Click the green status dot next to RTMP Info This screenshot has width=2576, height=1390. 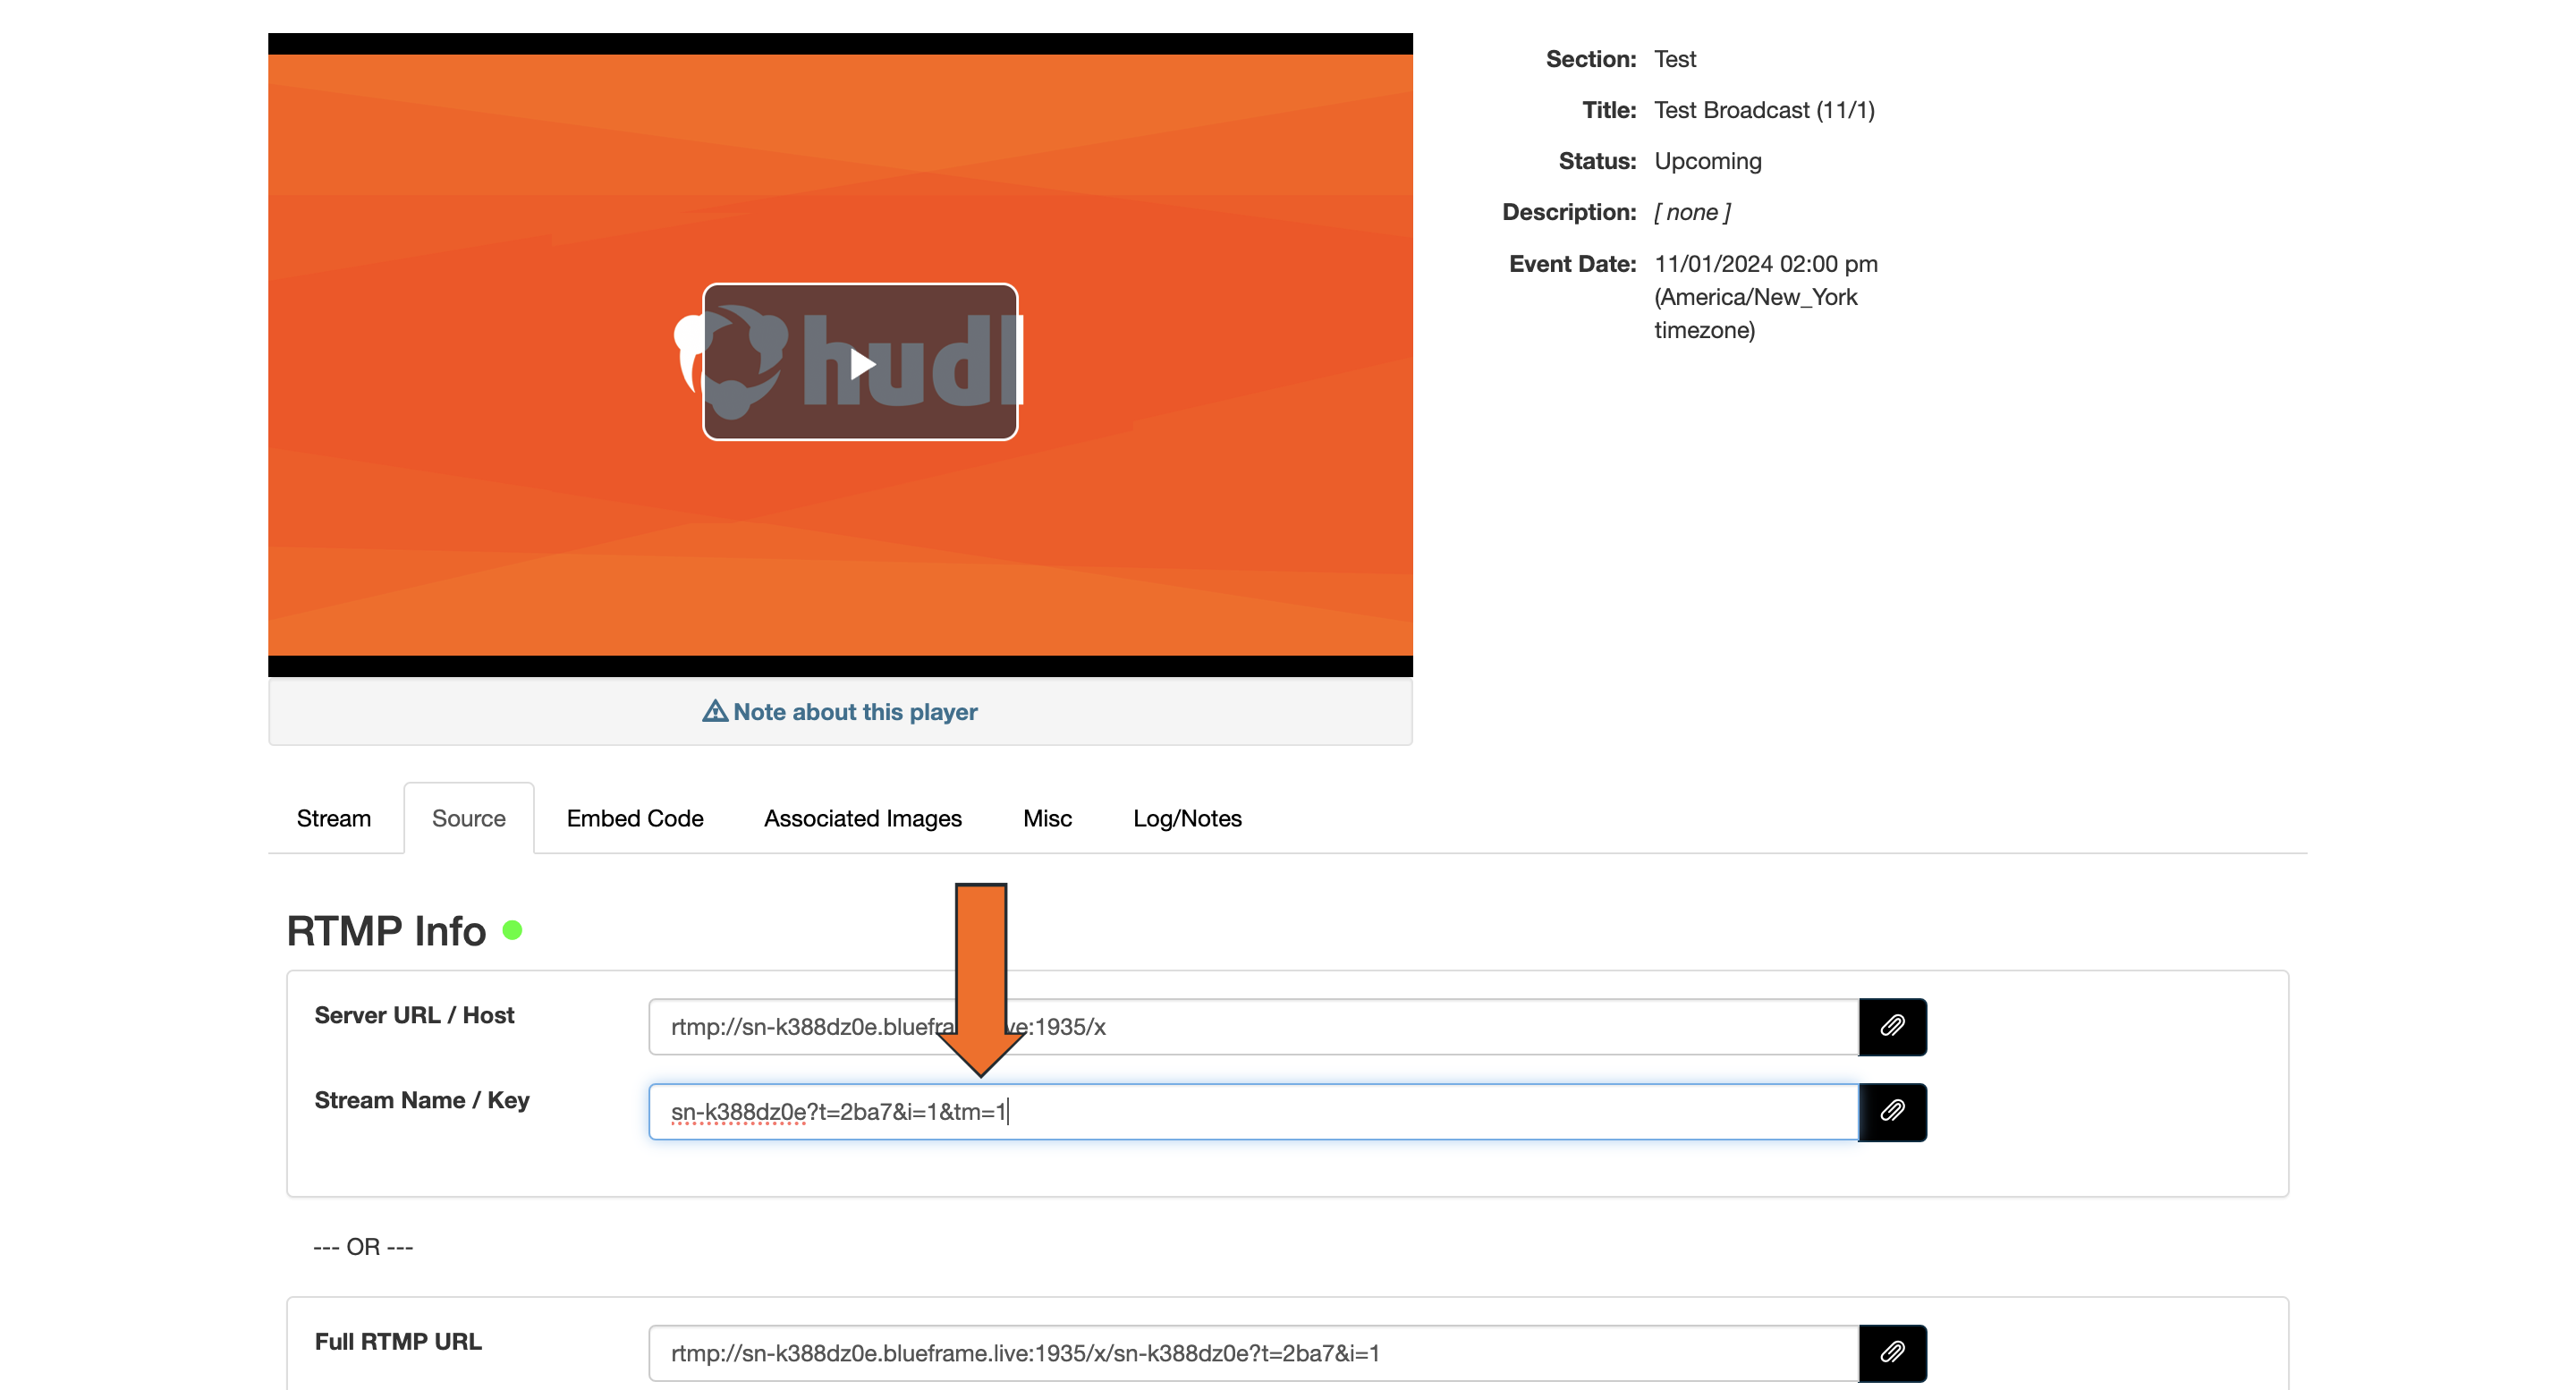514,929
